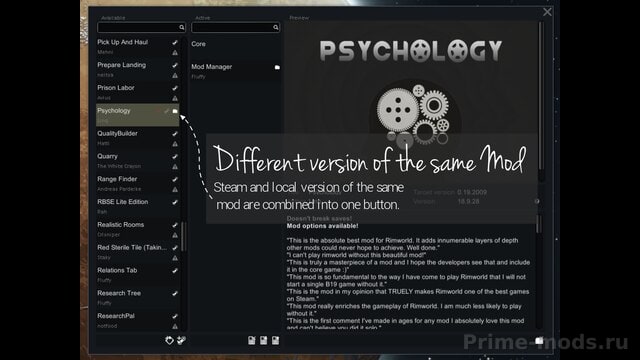
Task: Select the ResearchPal mod
Action: (138, 320)
